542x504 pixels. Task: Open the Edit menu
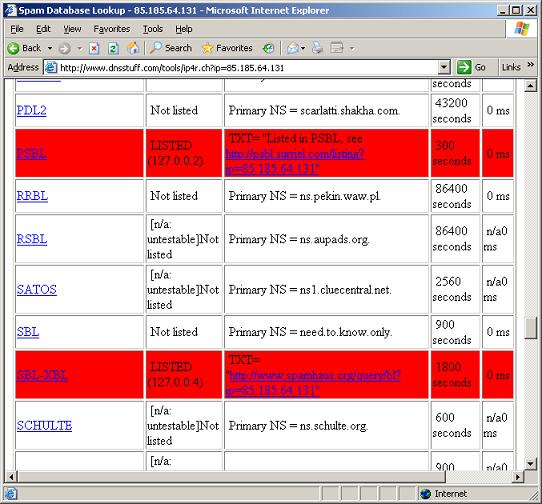(43, 29)
